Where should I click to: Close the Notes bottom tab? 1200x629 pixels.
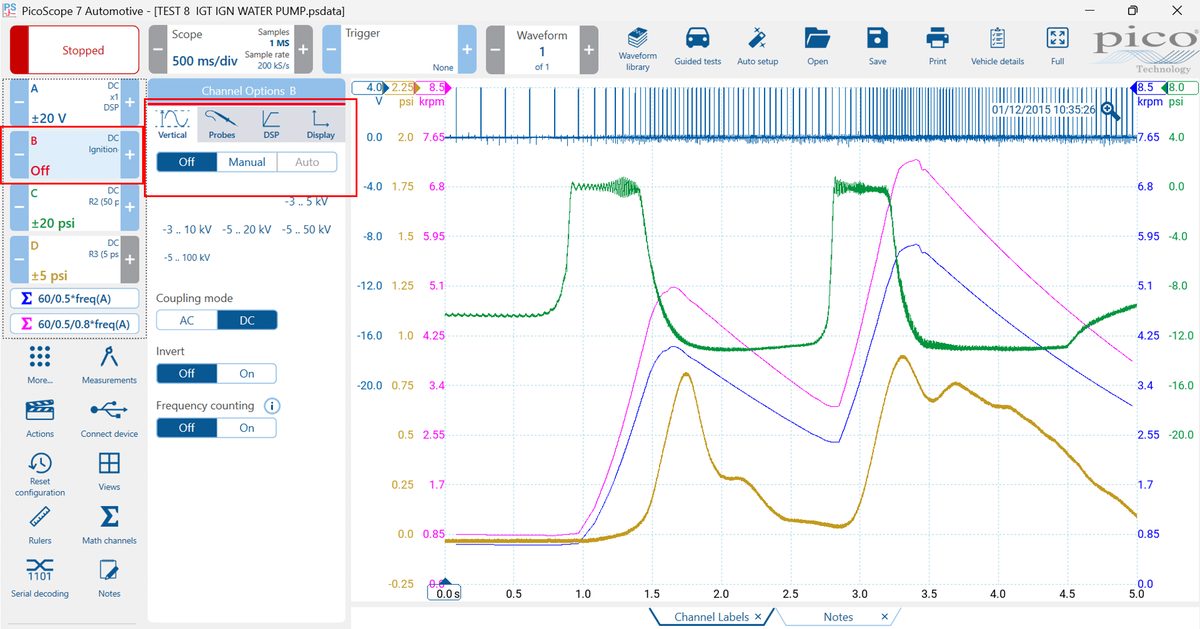(x=884, y=617)
